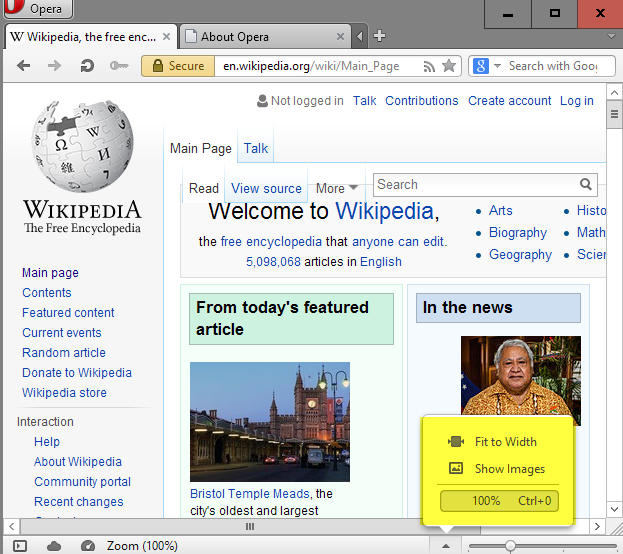Viewport: 623px width, 554px height.
Task: Click the Back navigation arrow
Action: 24,66
